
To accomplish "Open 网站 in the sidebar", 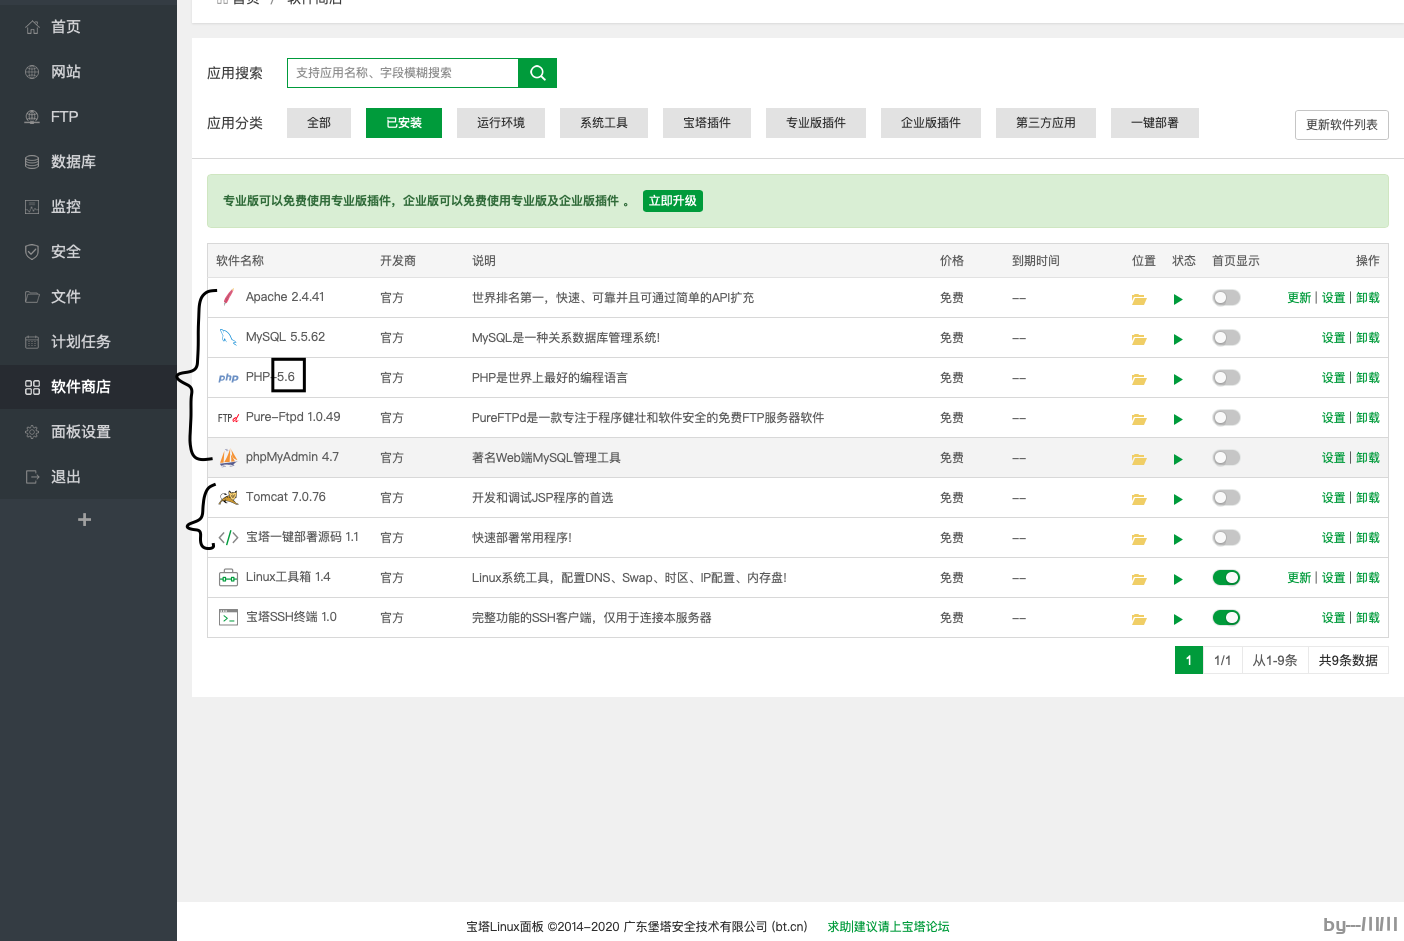I will click(x=88, y=72).
